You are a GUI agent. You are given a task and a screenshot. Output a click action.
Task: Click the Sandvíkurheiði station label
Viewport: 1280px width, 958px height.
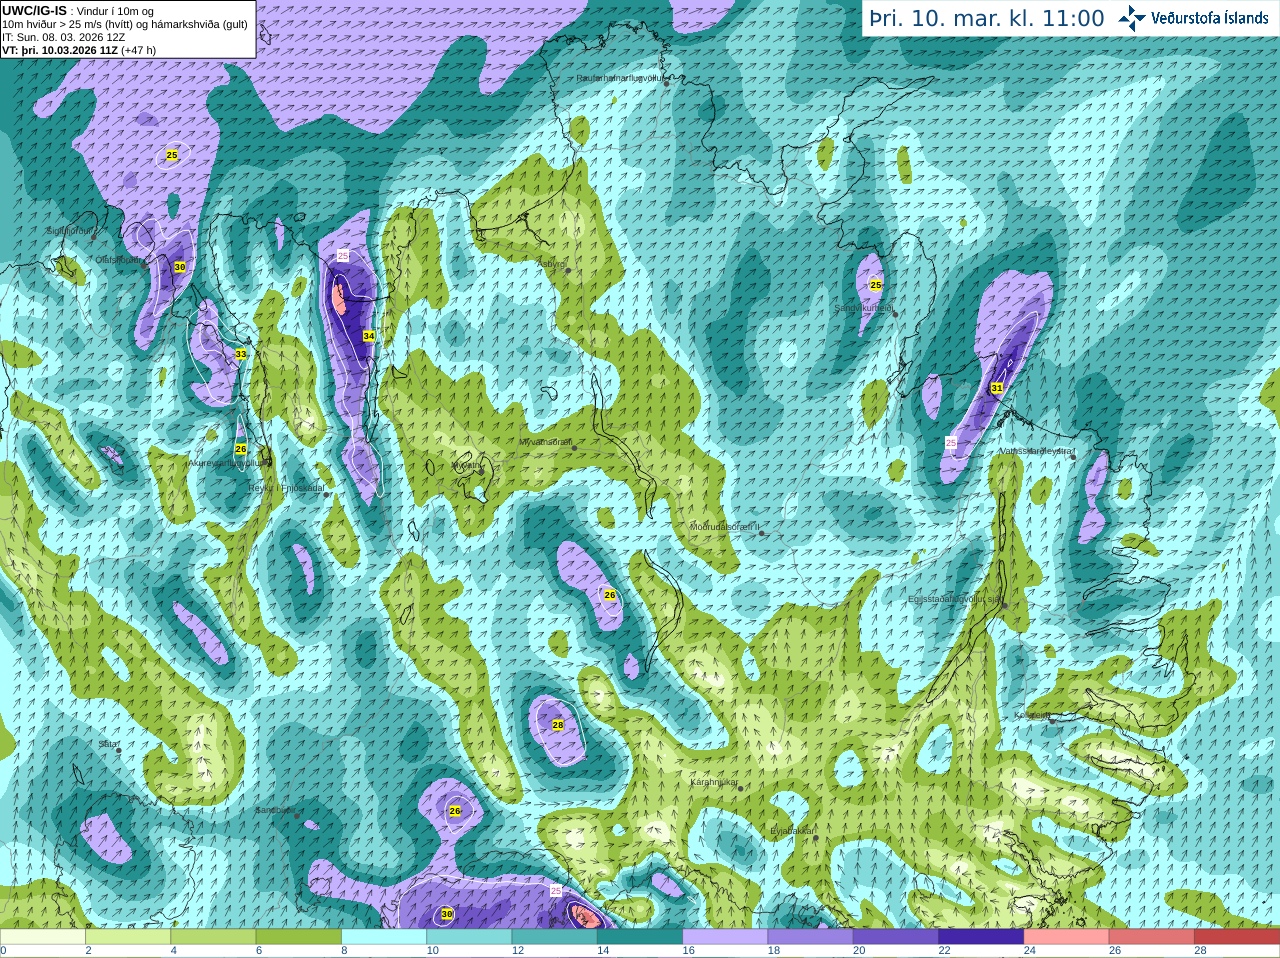[x=863, y=308]
